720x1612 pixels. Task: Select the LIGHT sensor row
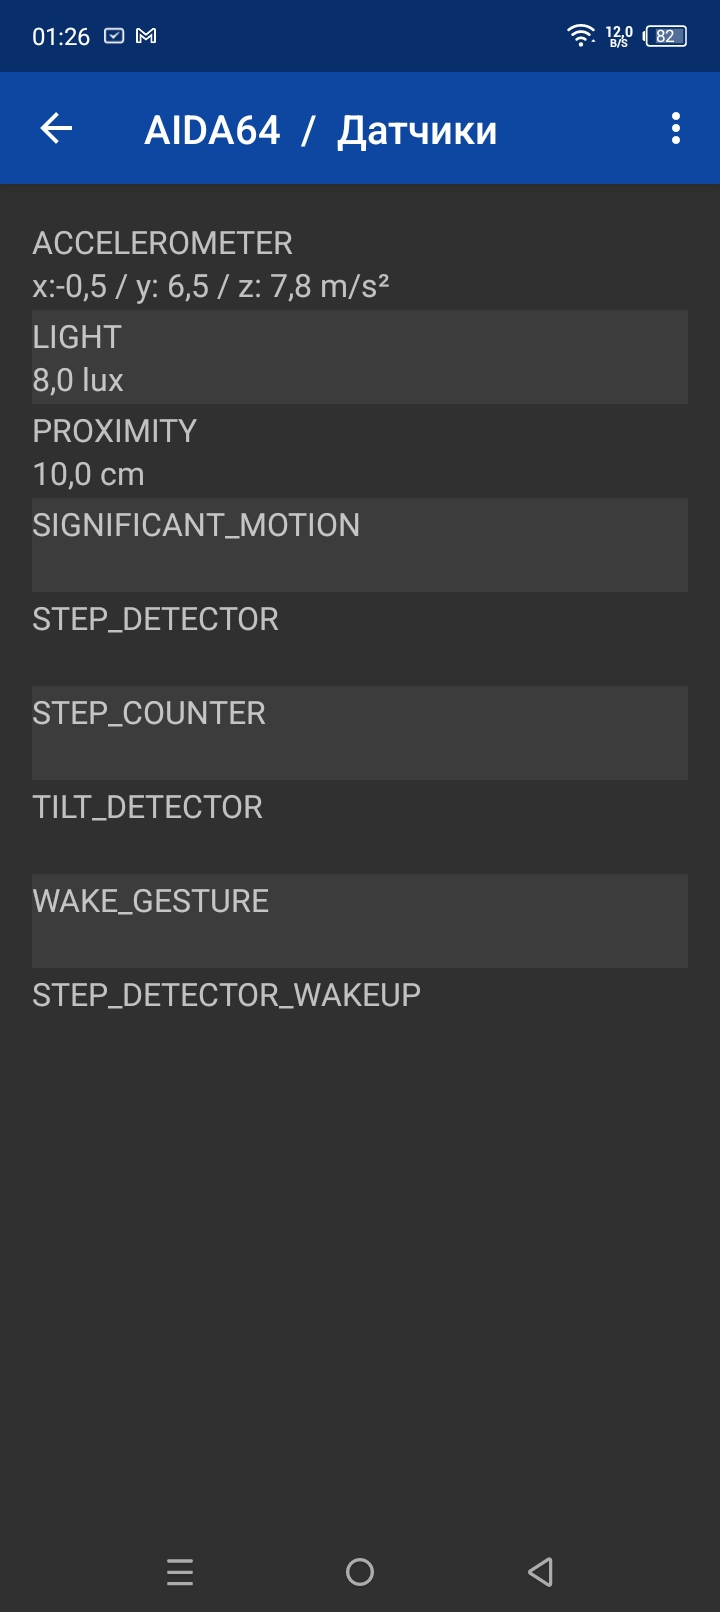click(x=360, y=357)
